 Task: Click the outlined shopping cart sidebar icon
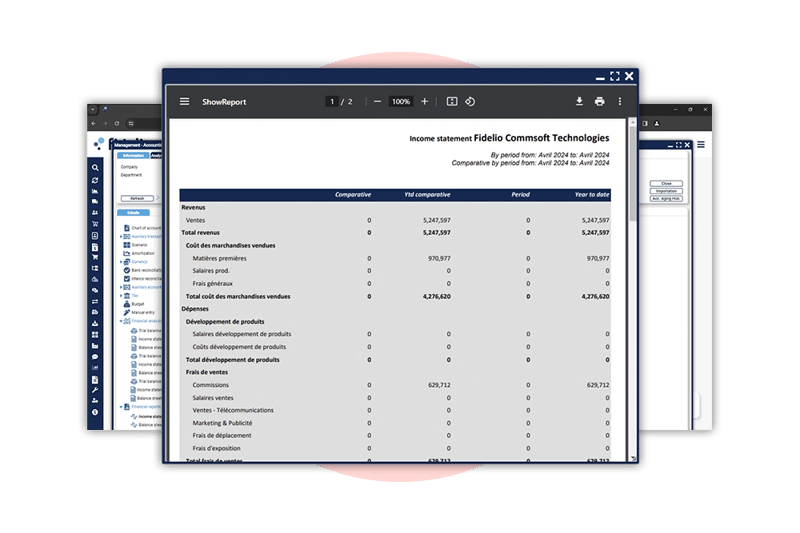(x=95, y=224)
